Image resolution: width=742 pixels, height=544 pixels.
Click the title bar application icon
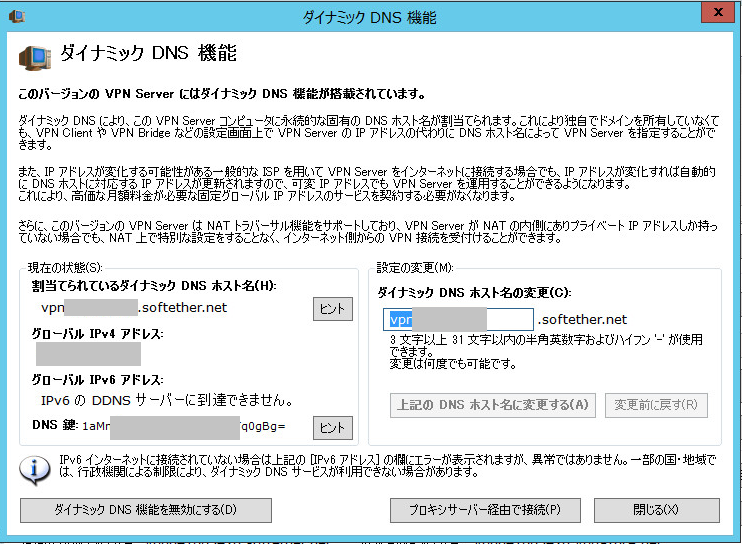pos(17,16)
